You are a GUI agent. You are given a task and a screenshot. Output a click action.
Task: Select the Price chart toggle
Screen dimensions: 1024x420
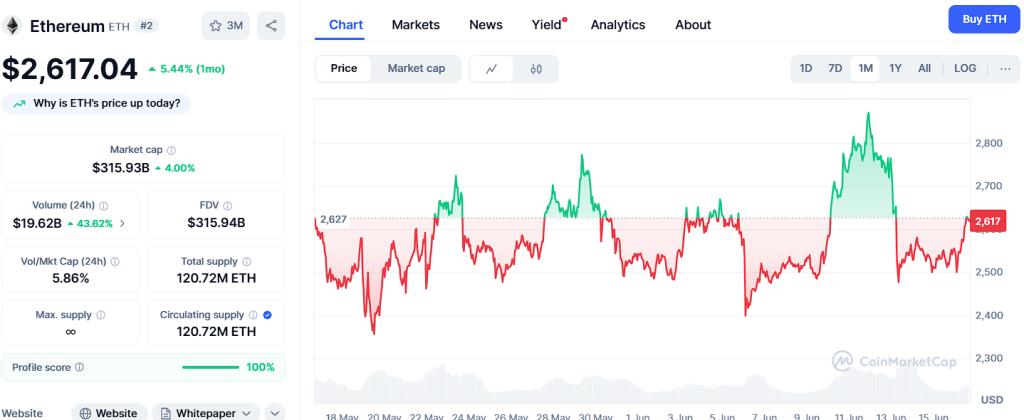pyautogui.click(x=344, y=69)
